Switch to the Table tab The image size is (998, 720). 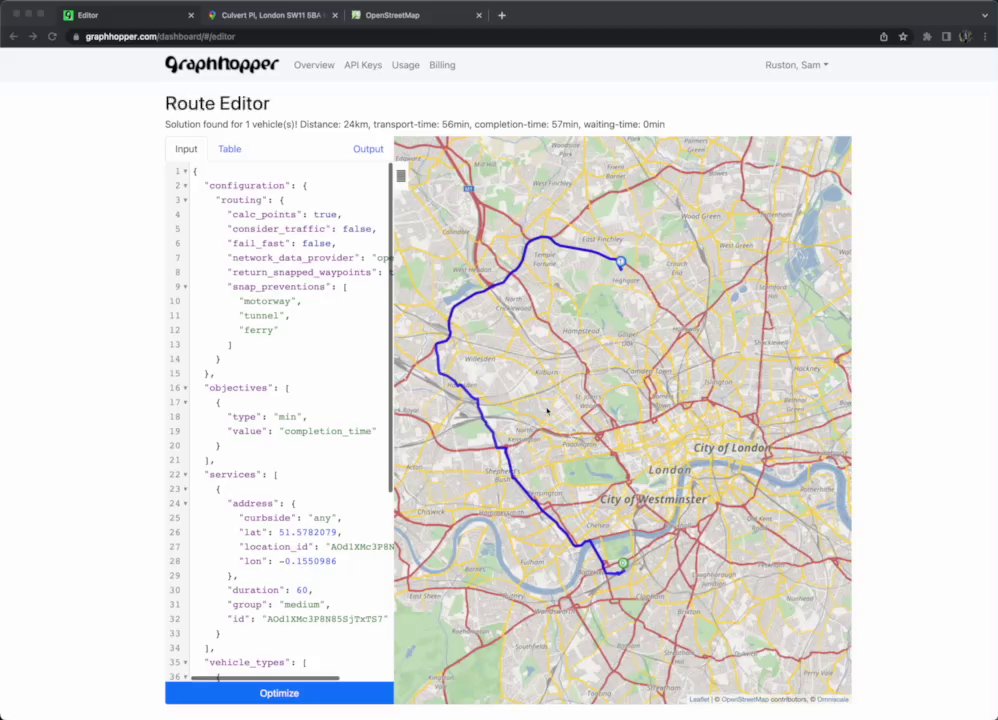tap(229, 149)
